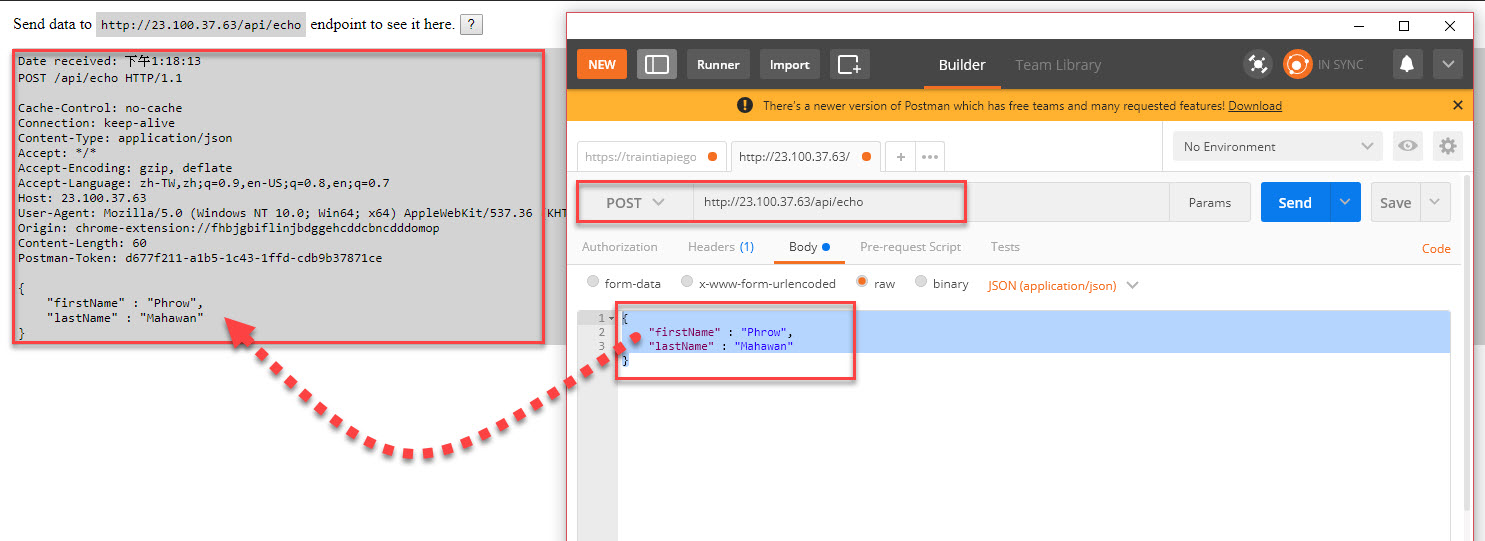
Task: Expand the Save dropdown arrow
Action: pyautogui.click(x=1434, y=202)
